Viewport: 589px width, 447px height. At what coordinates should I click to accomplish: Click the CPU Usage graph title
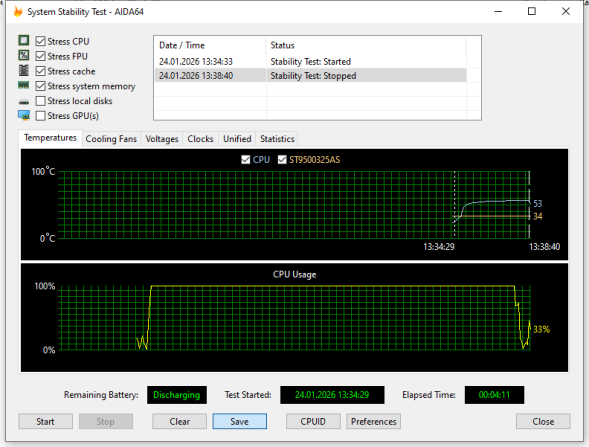[294, 275]
